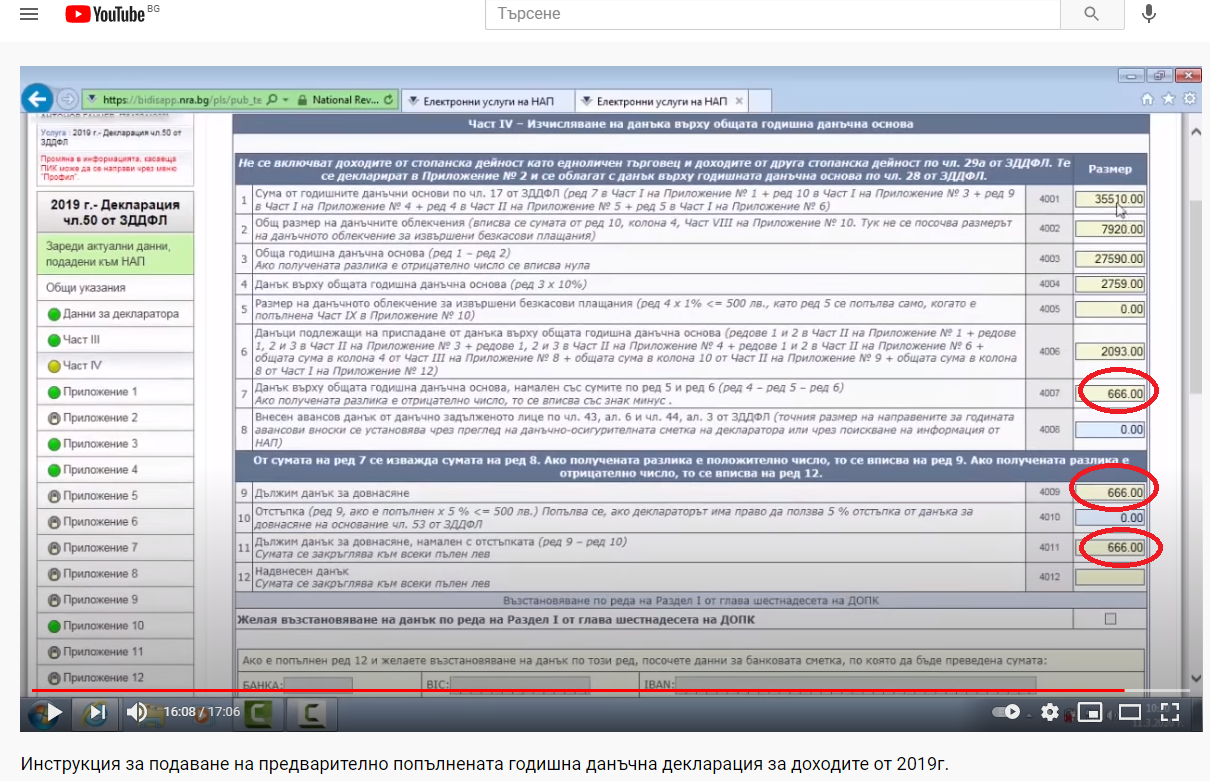
Task: Click the 16:08 / 17:06 time display
Action: tap(203, 714)
